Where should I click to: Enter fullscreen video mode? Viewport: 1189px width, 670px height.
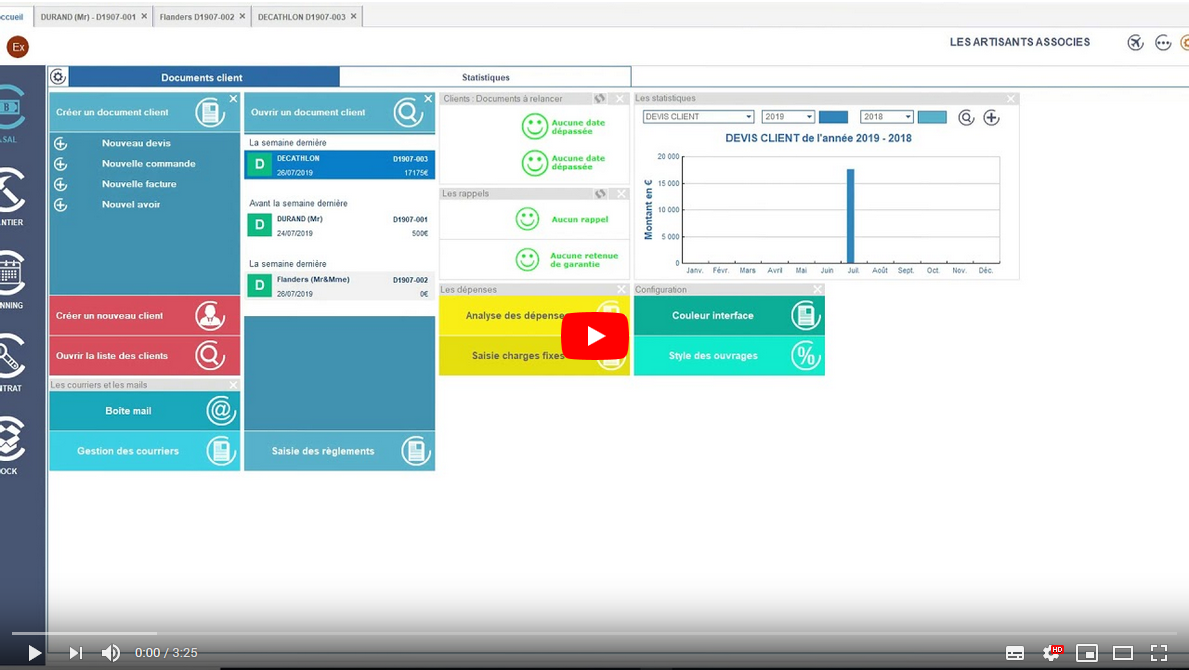pyautogui.click(x=1159, y=653)
